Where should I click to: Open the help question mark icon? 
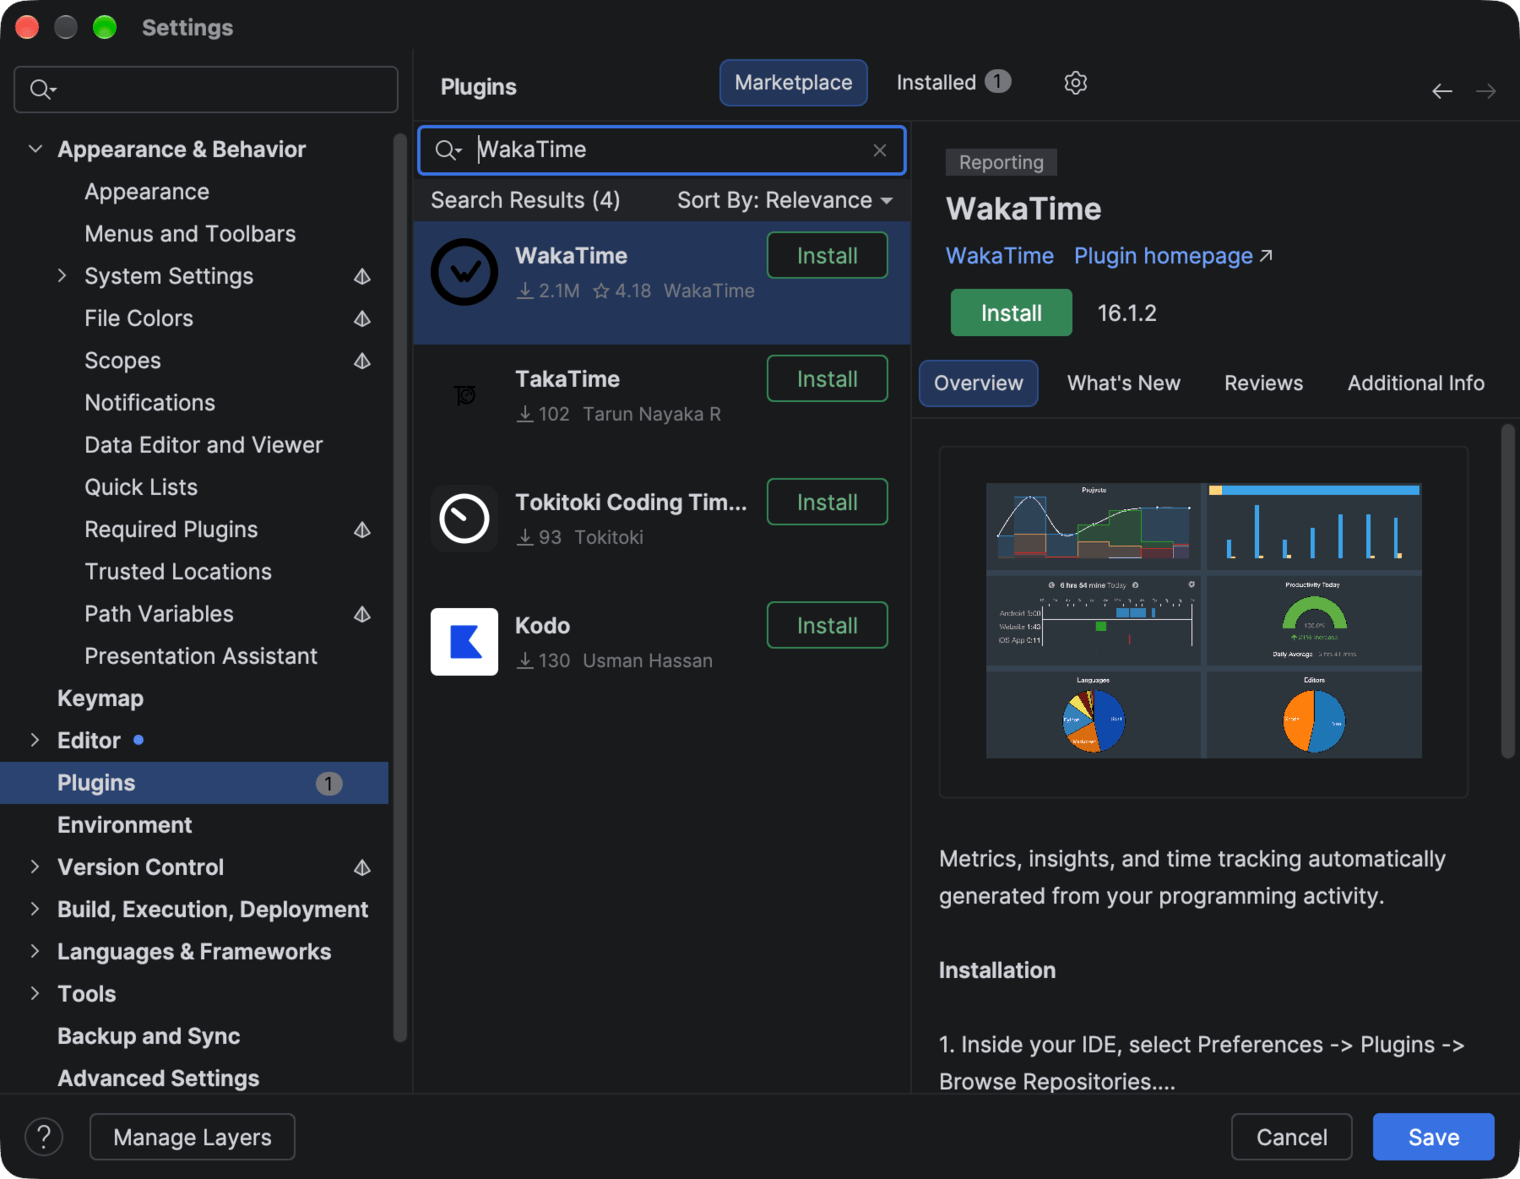(44, 1137)
